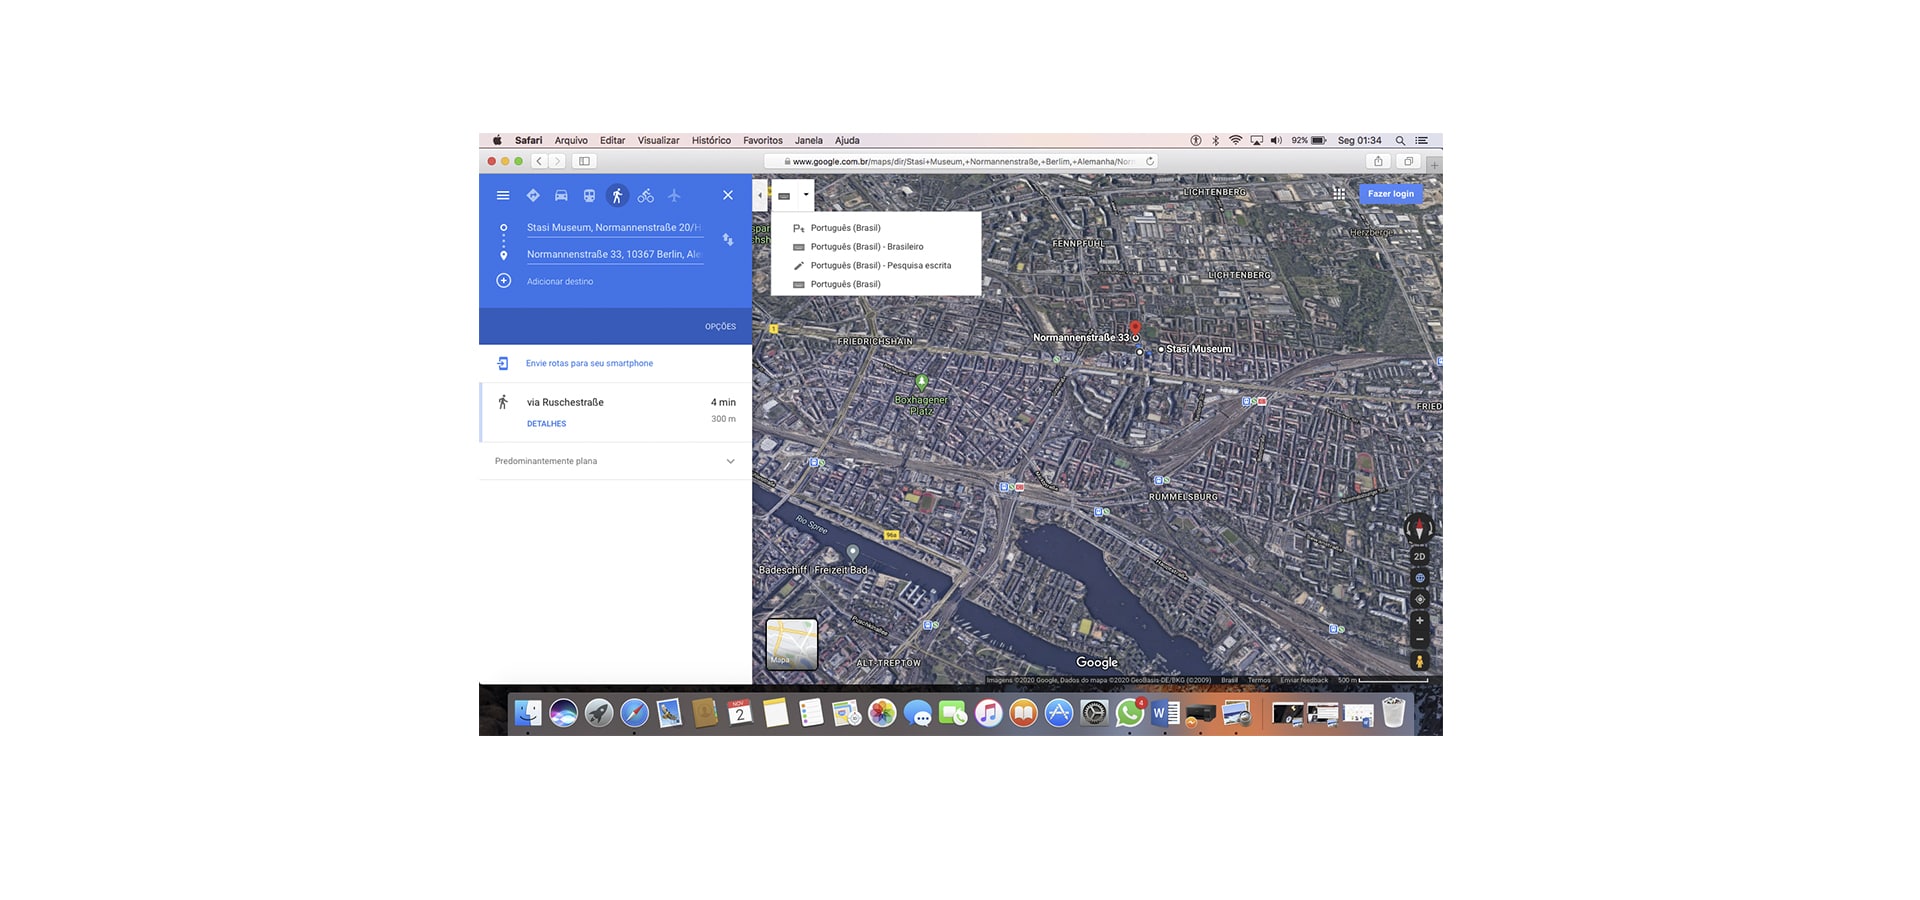Open Termos link in map footer
This screenshot has width=1920, height=900.
pyautogui.click(x=1259, y=680)
